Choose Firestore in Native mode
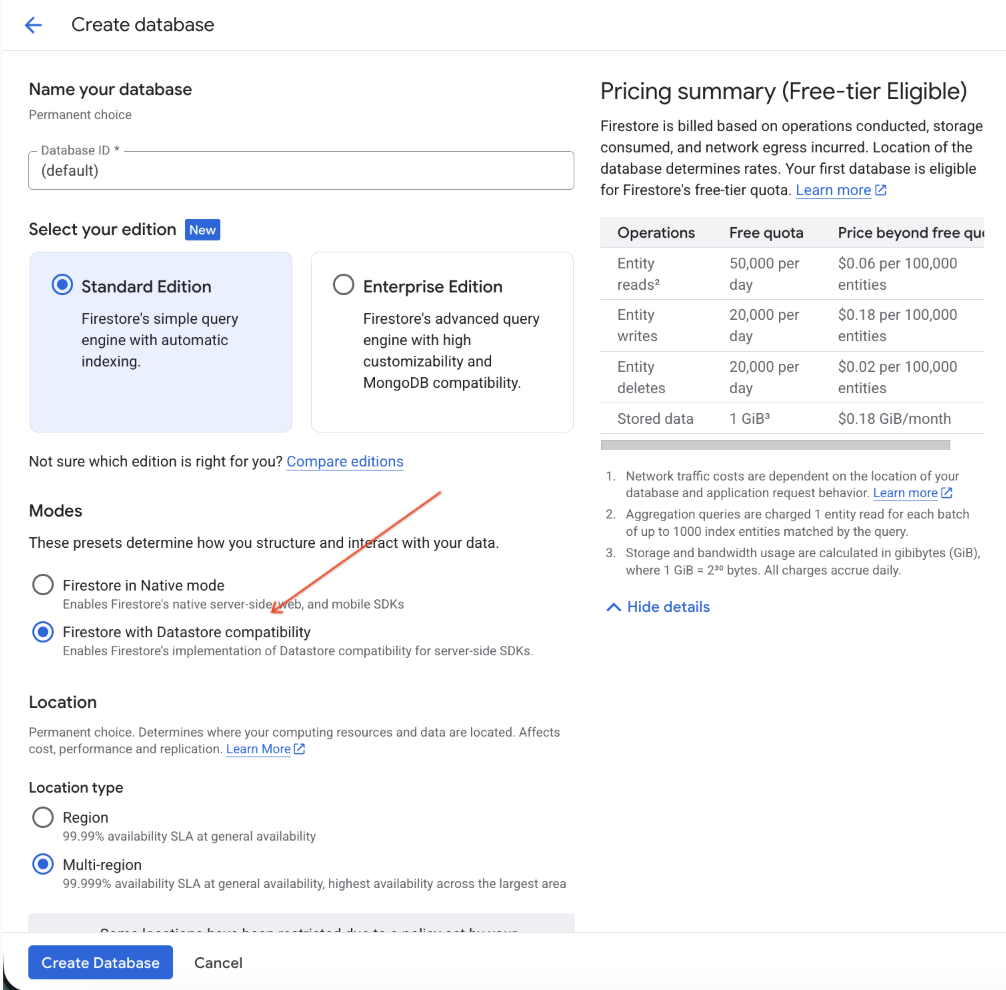 [42, 584]
